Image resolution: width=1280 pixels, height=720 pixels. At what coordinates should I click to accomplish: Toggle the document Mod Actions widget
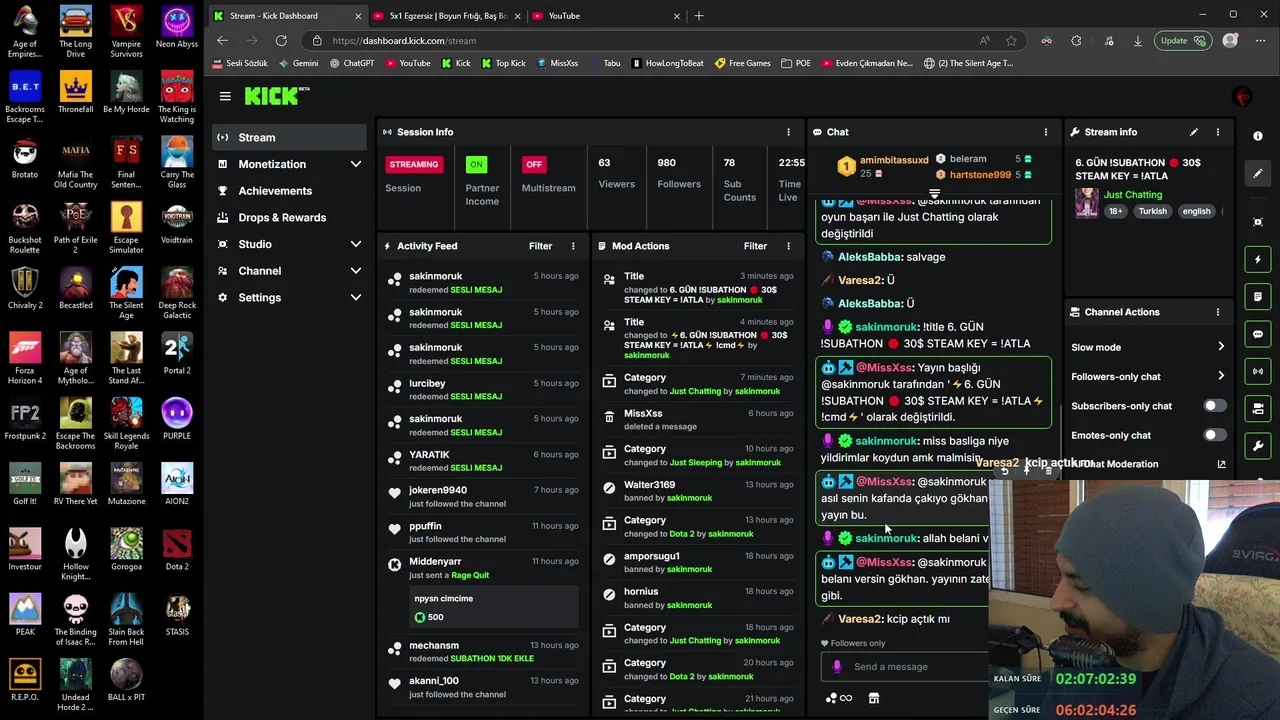point(1258,297)
